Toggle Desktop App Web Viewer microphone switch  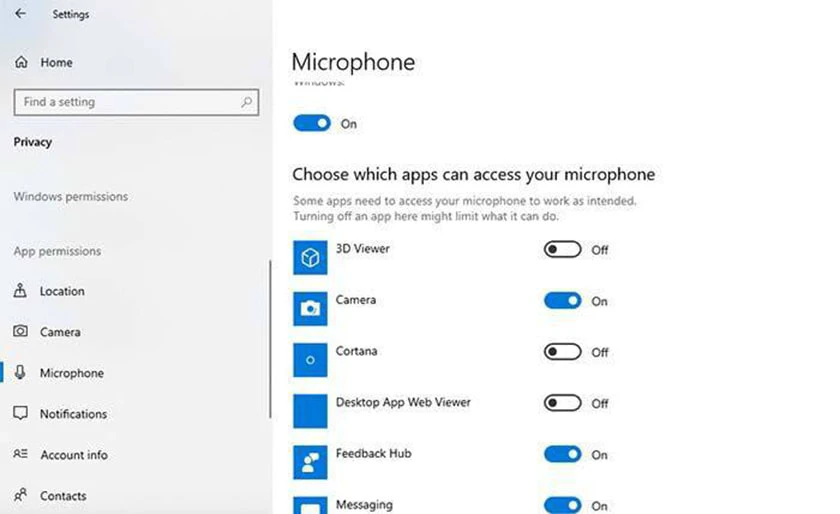[x=562, y=403]
